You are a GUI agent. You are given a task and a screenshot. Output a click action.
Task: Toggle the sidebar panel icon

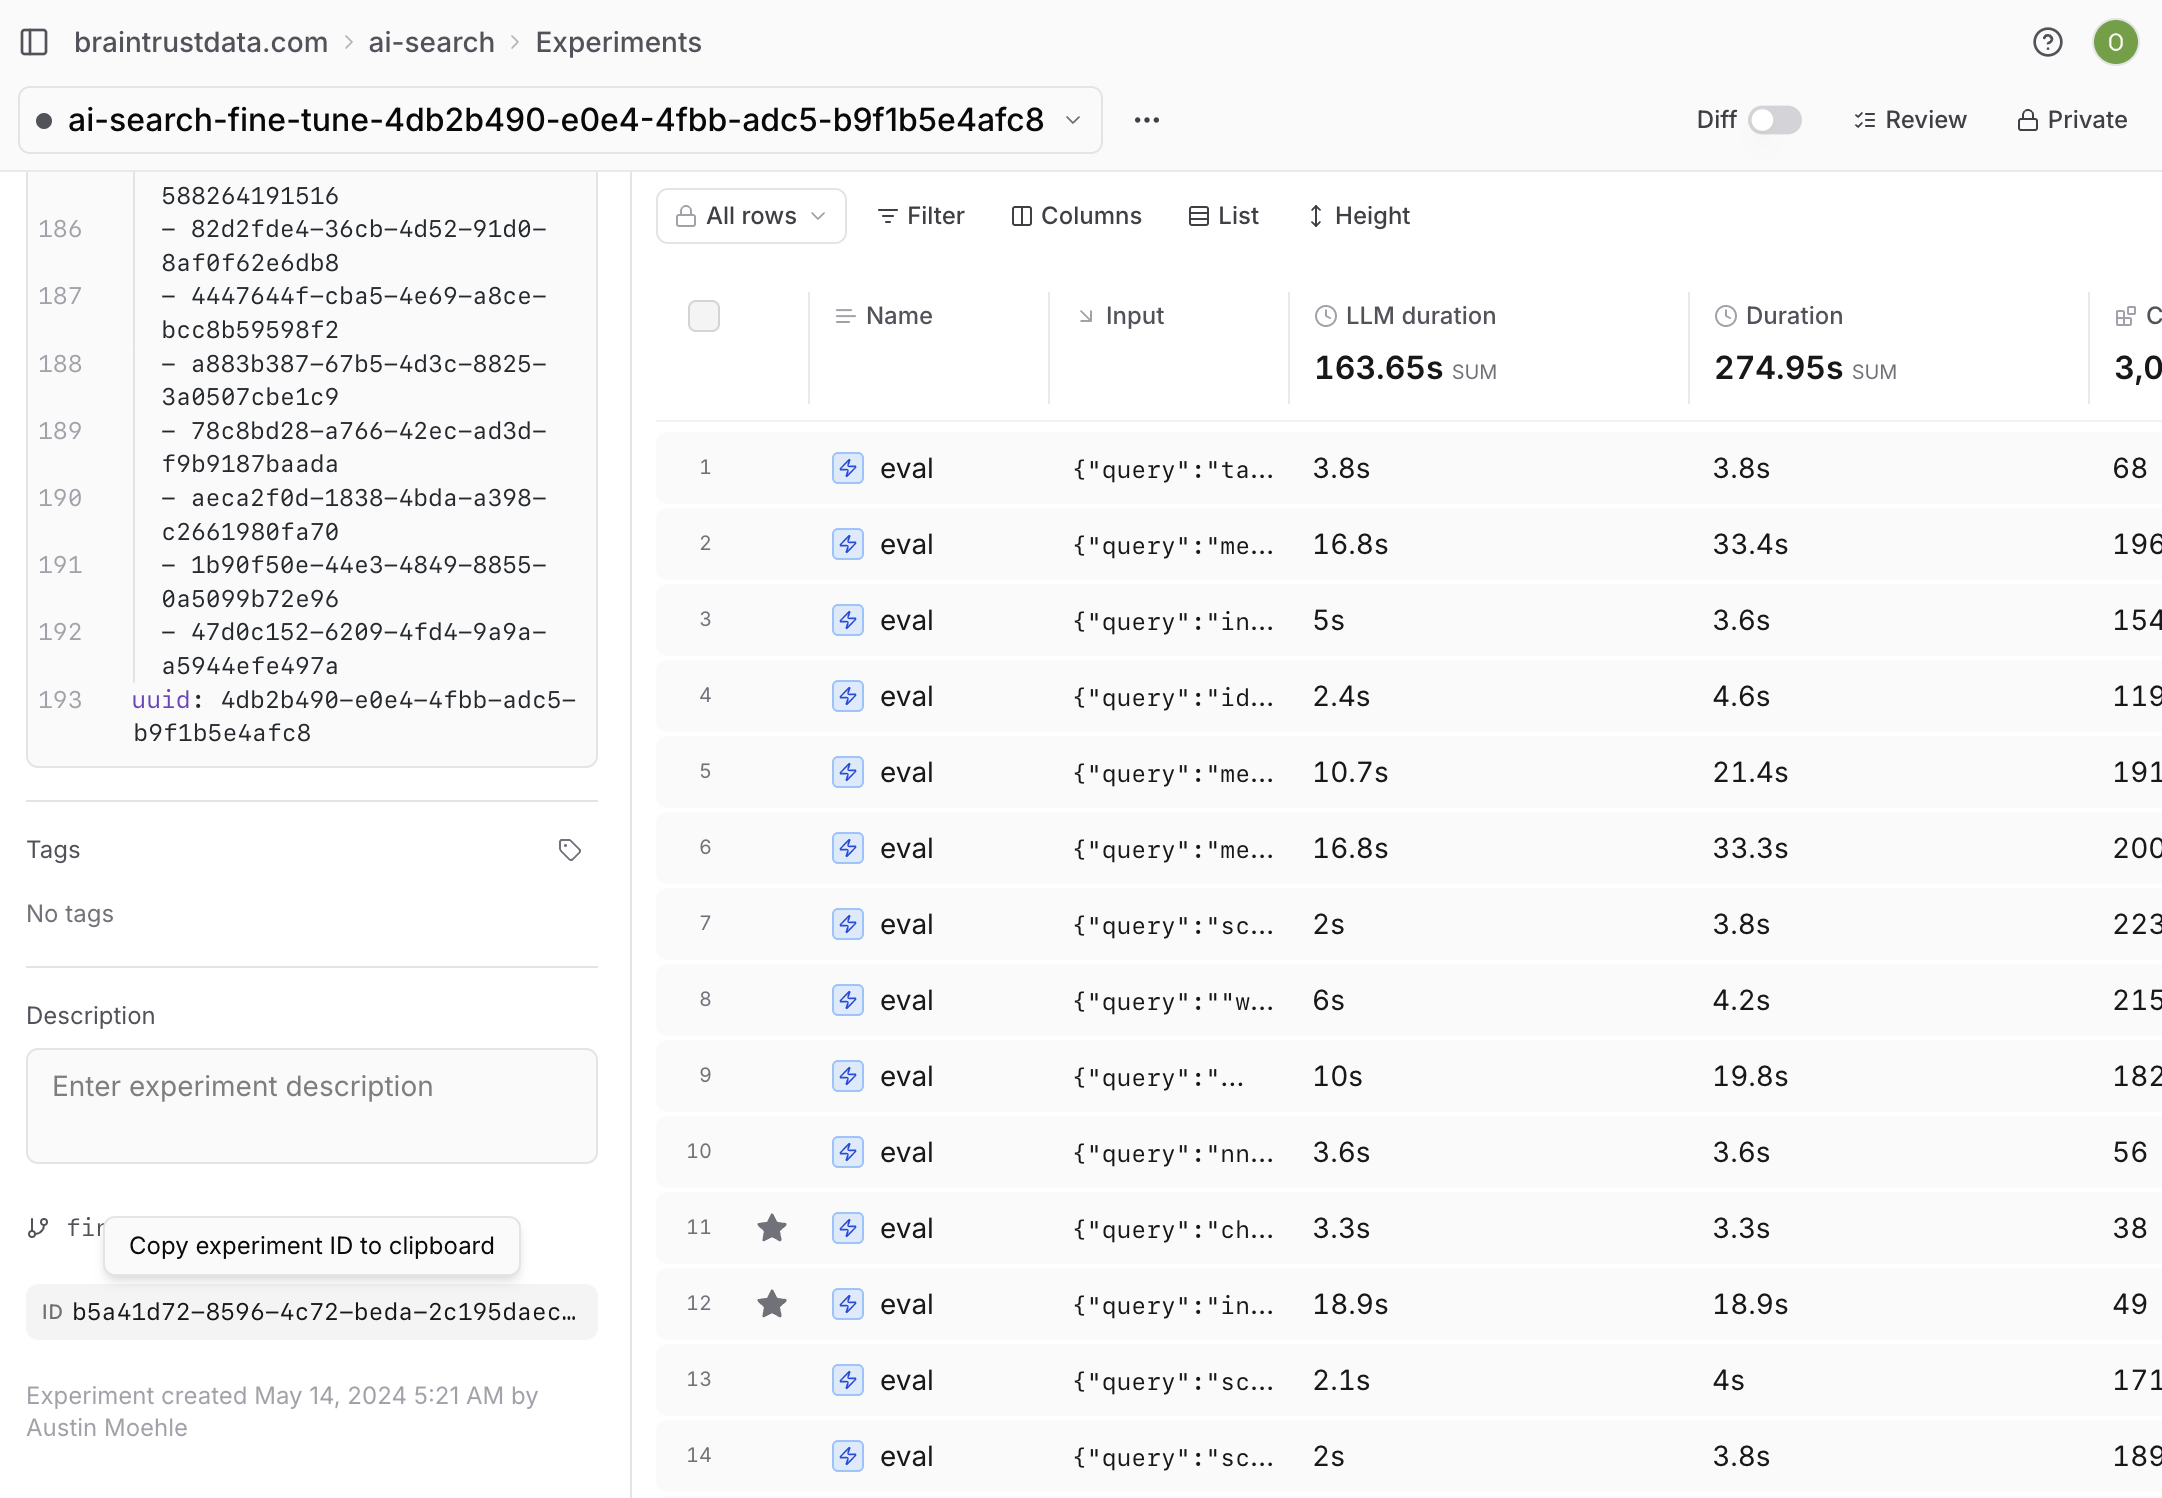(x=34, y=42)
